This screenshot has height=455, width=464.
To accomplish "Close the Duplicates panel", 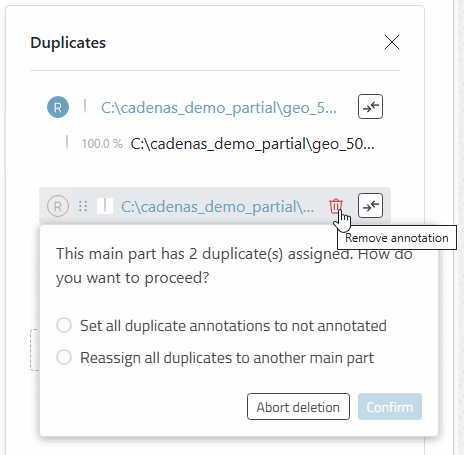I will [x=392, y=42].
